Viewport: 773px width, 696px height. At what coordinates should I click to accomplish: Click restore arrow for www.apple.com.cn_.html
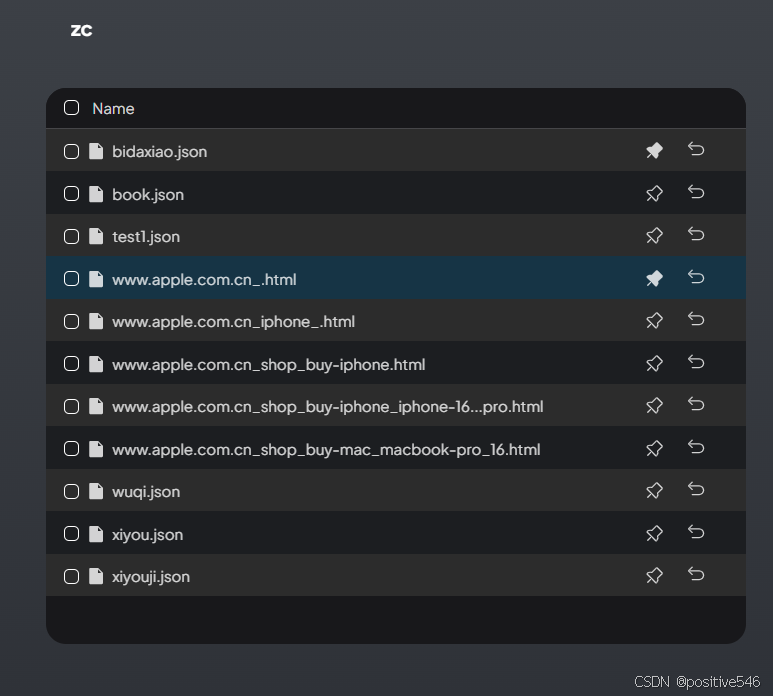696,277
